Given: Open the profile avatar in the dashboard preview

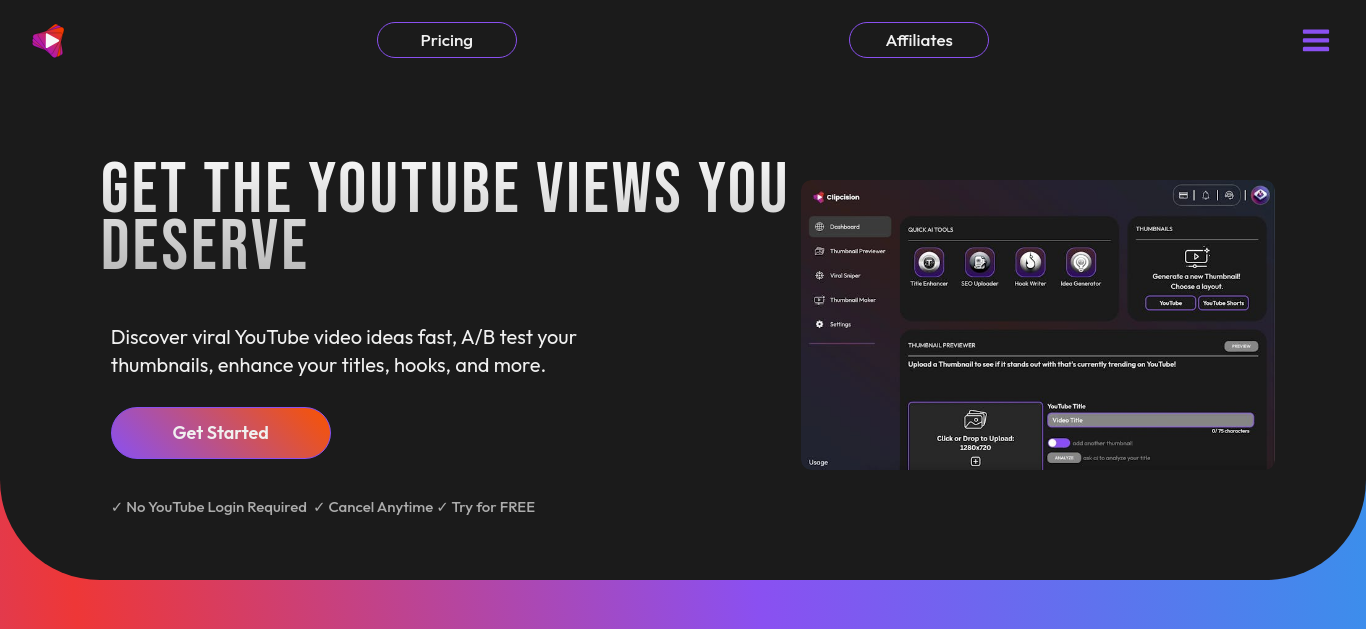Looking at the screenshot, I should pyautogui.click(x=1260, y=195).
